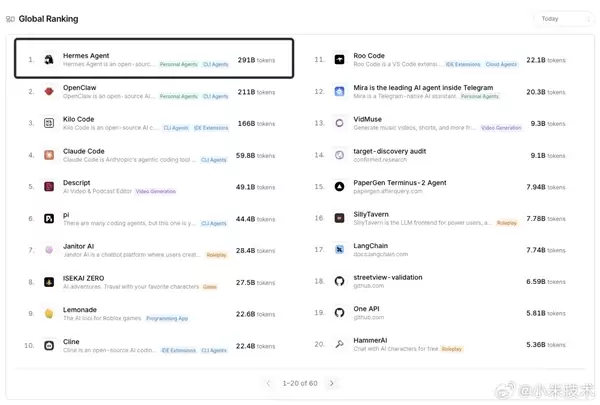Select Personal Agents tag on OpenClaw

click(179, 96)
